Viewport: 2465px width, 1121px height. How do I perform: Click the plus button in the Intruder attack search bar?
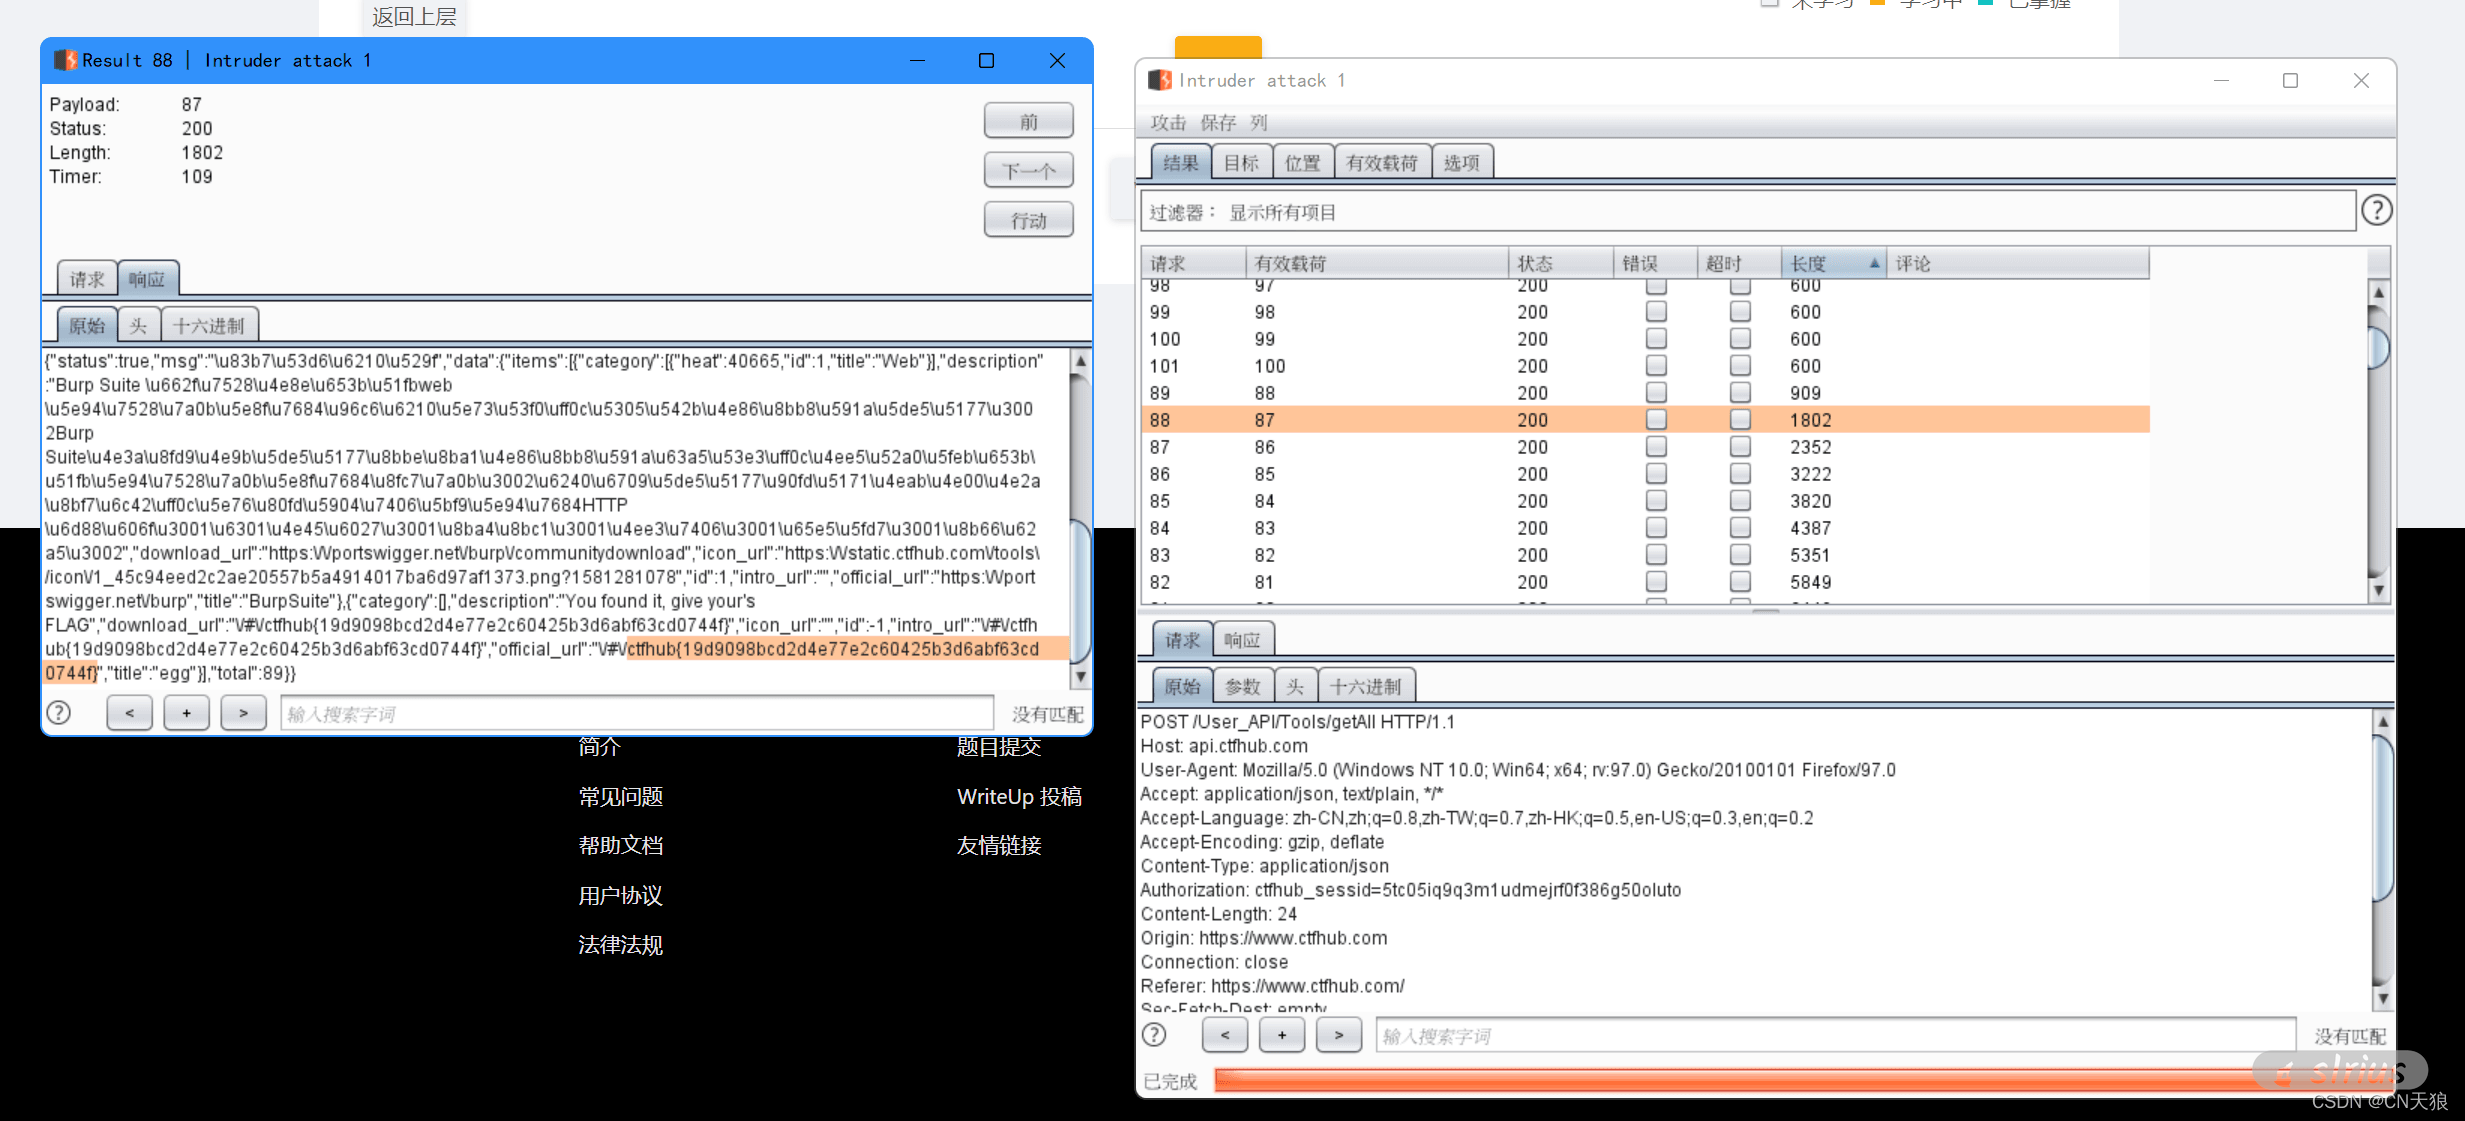(1281, 1035)
